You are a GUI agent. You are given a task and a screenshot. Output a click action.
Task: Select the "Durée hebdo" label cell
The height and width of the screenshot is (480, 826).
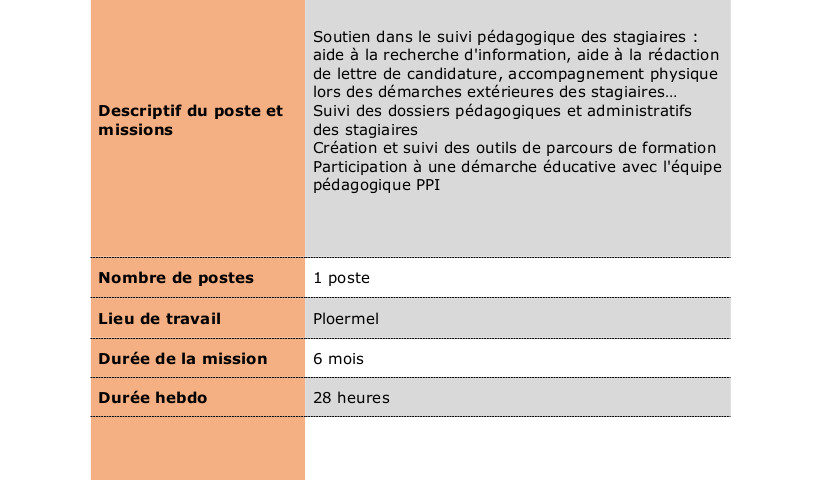[x=153, y=398]
